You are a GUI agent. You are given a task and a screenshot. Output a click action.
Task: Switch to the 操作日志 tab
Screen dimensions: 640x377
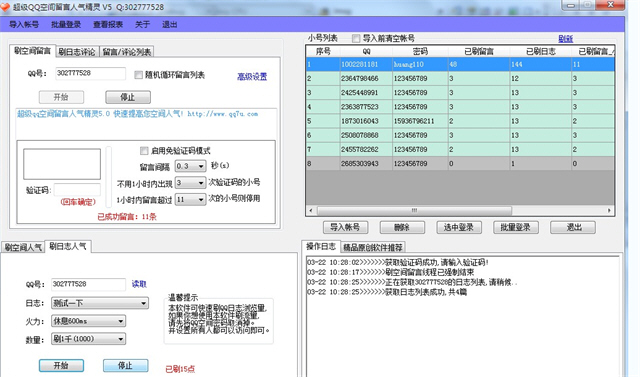(321, 246)
